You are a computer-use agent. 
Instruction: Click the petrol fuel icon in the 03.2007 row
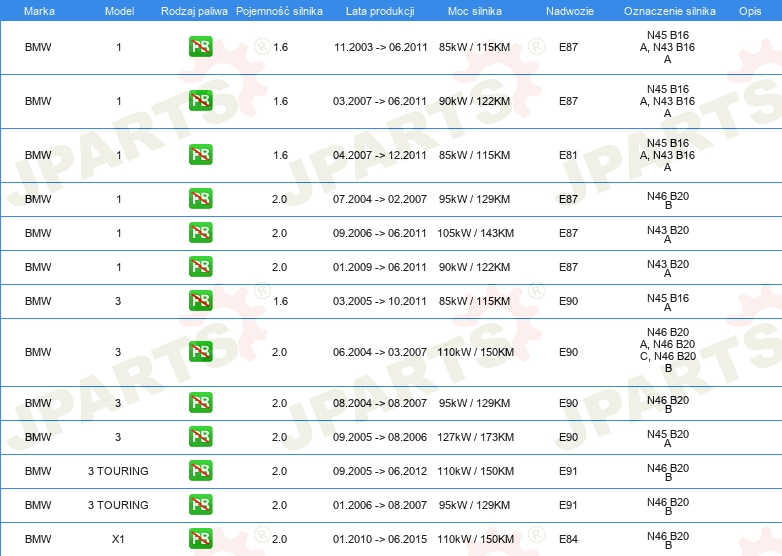pyautogui.click(x=200, y=101)
